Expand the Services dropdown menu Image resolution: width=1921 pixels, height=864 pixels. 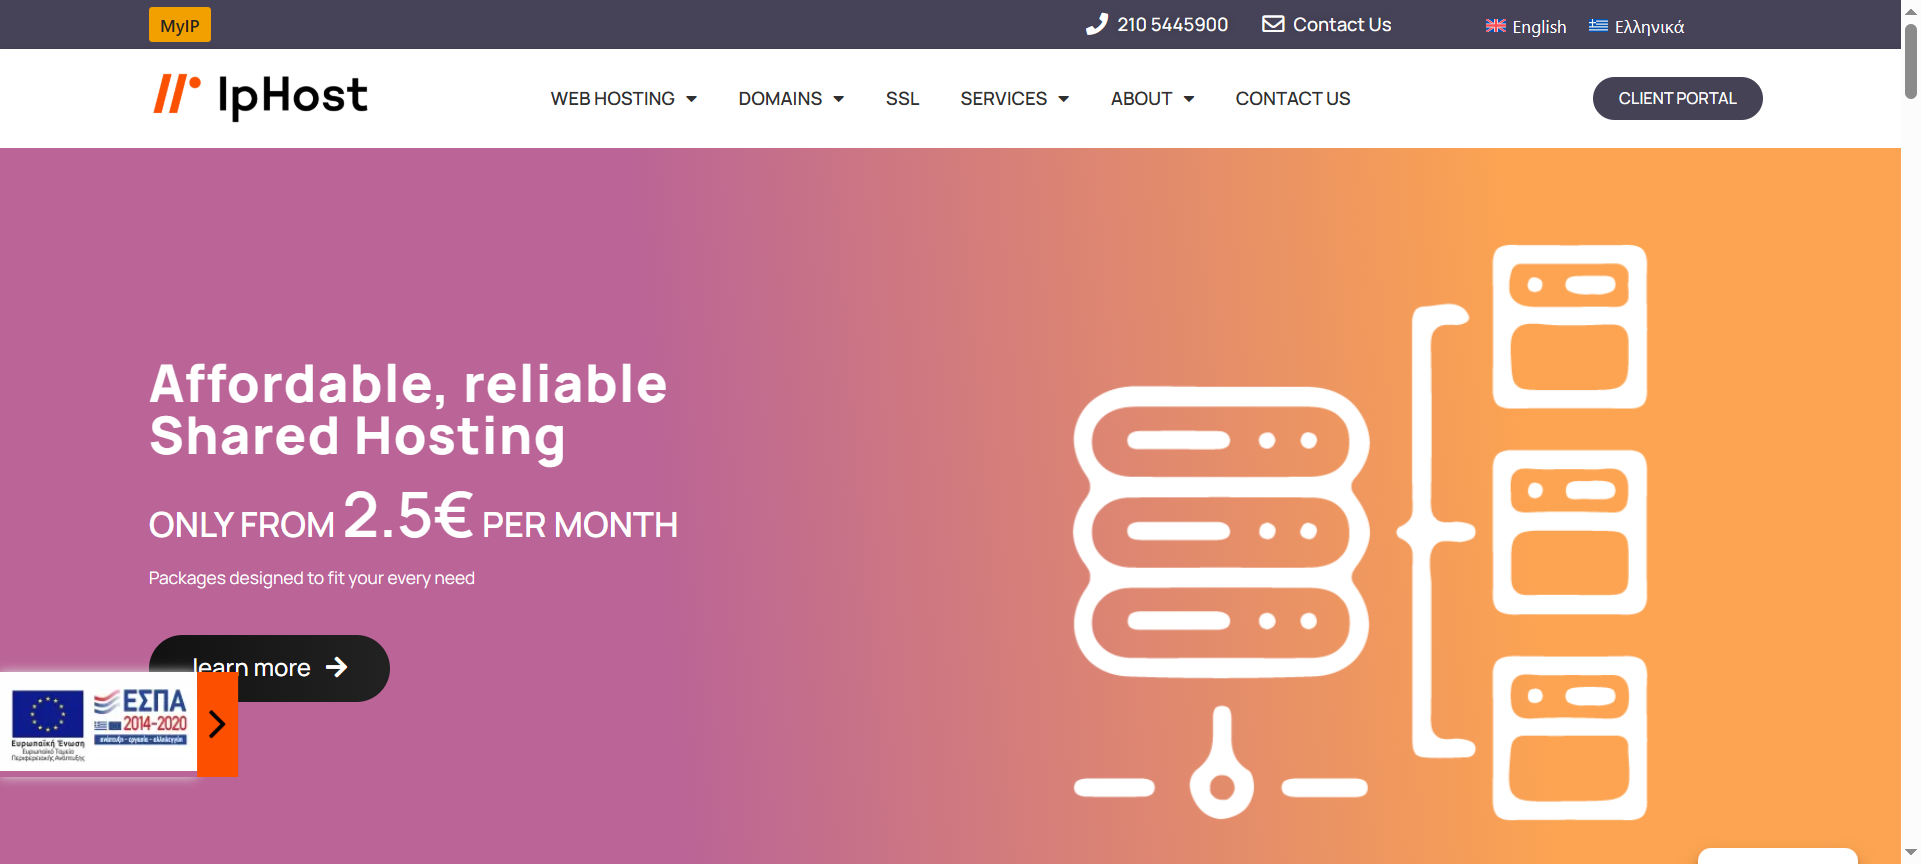tap(1014, 99)
